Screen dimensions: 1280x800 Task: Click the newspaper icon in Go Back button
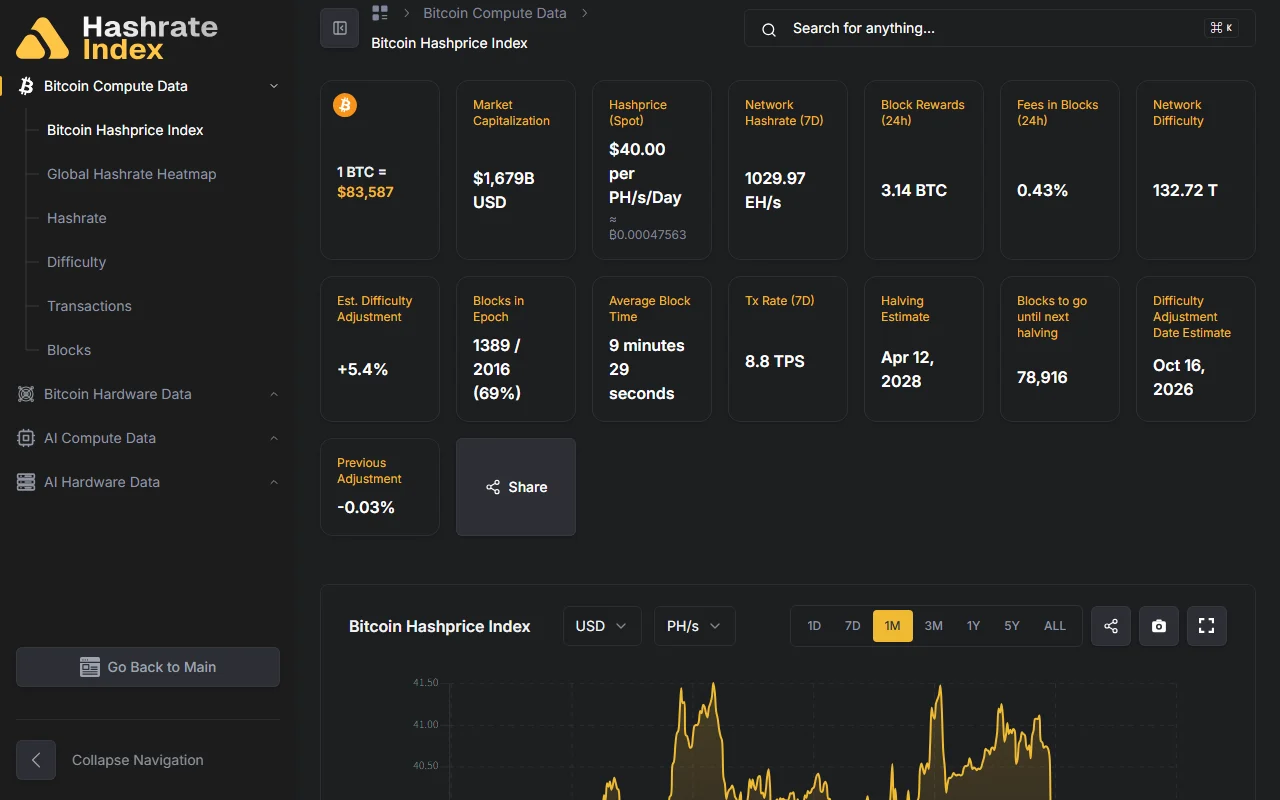point(90,667)
